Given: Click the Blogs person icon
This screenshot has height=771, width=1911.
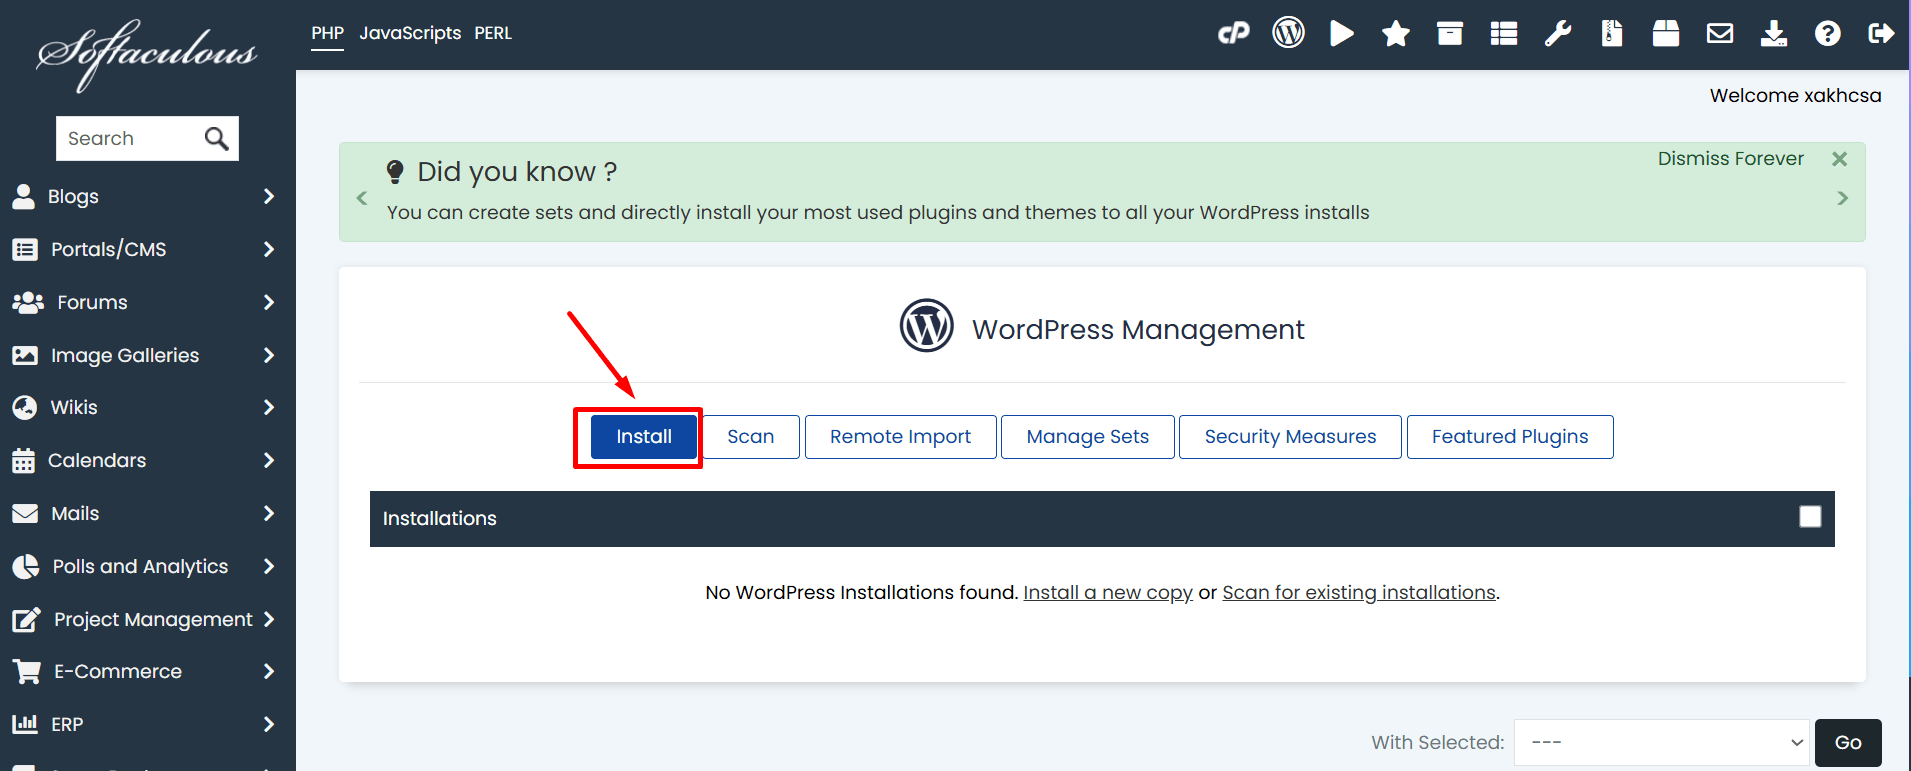Looking at the screenshot, I should (x=24, y=196).
